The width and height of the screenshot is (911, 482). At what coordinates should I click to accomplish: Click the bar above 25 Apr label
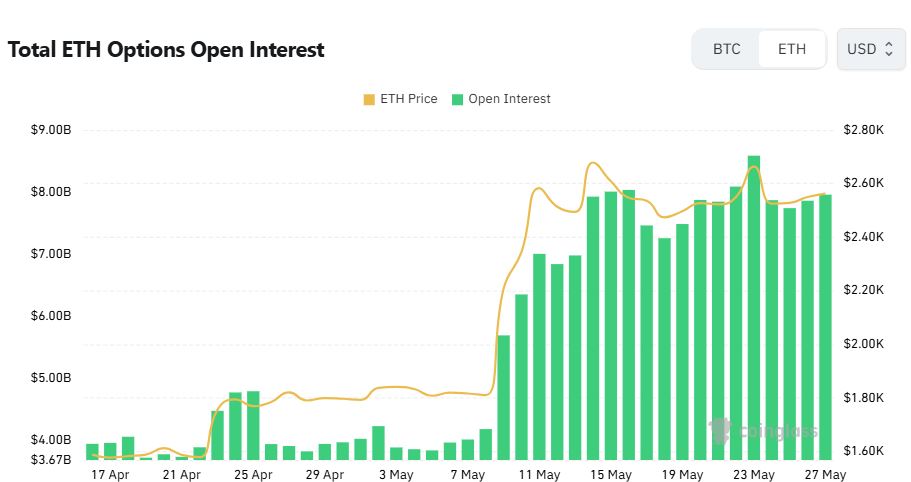click(253, 426)
